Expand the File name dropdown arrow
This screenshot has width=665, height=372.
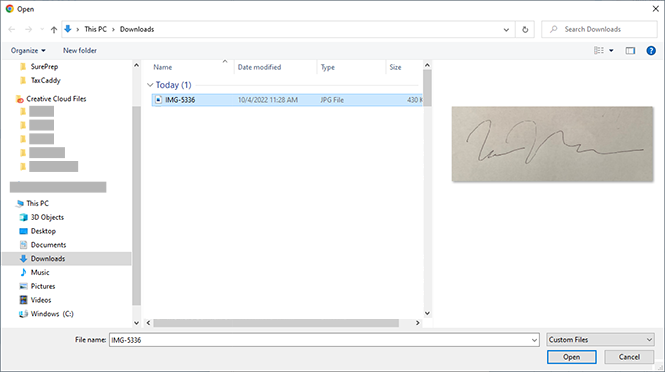tap(534, 340)
